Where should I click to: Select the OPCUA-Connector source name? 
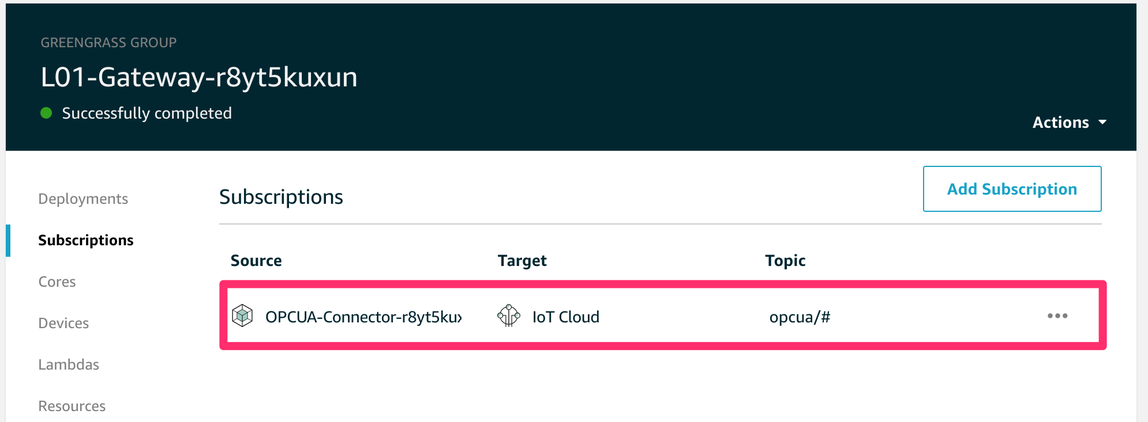pyautogui.click(x=363, y=317)
